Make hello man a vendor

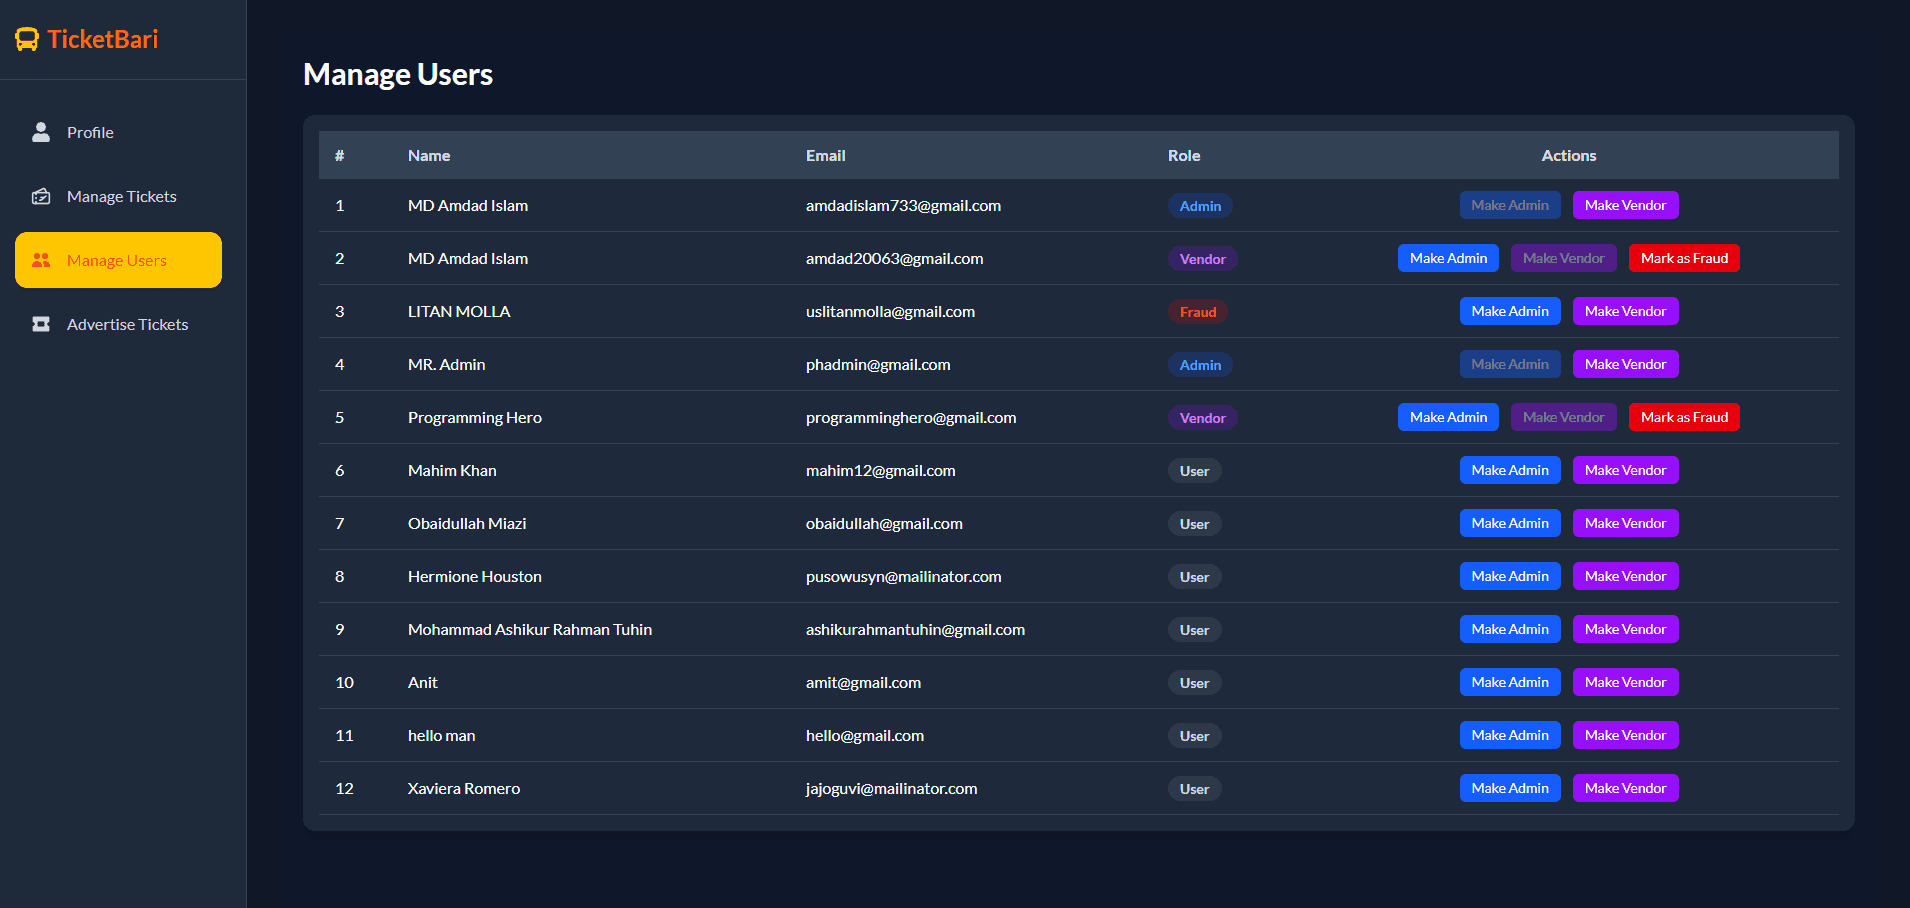[1625, 735]
